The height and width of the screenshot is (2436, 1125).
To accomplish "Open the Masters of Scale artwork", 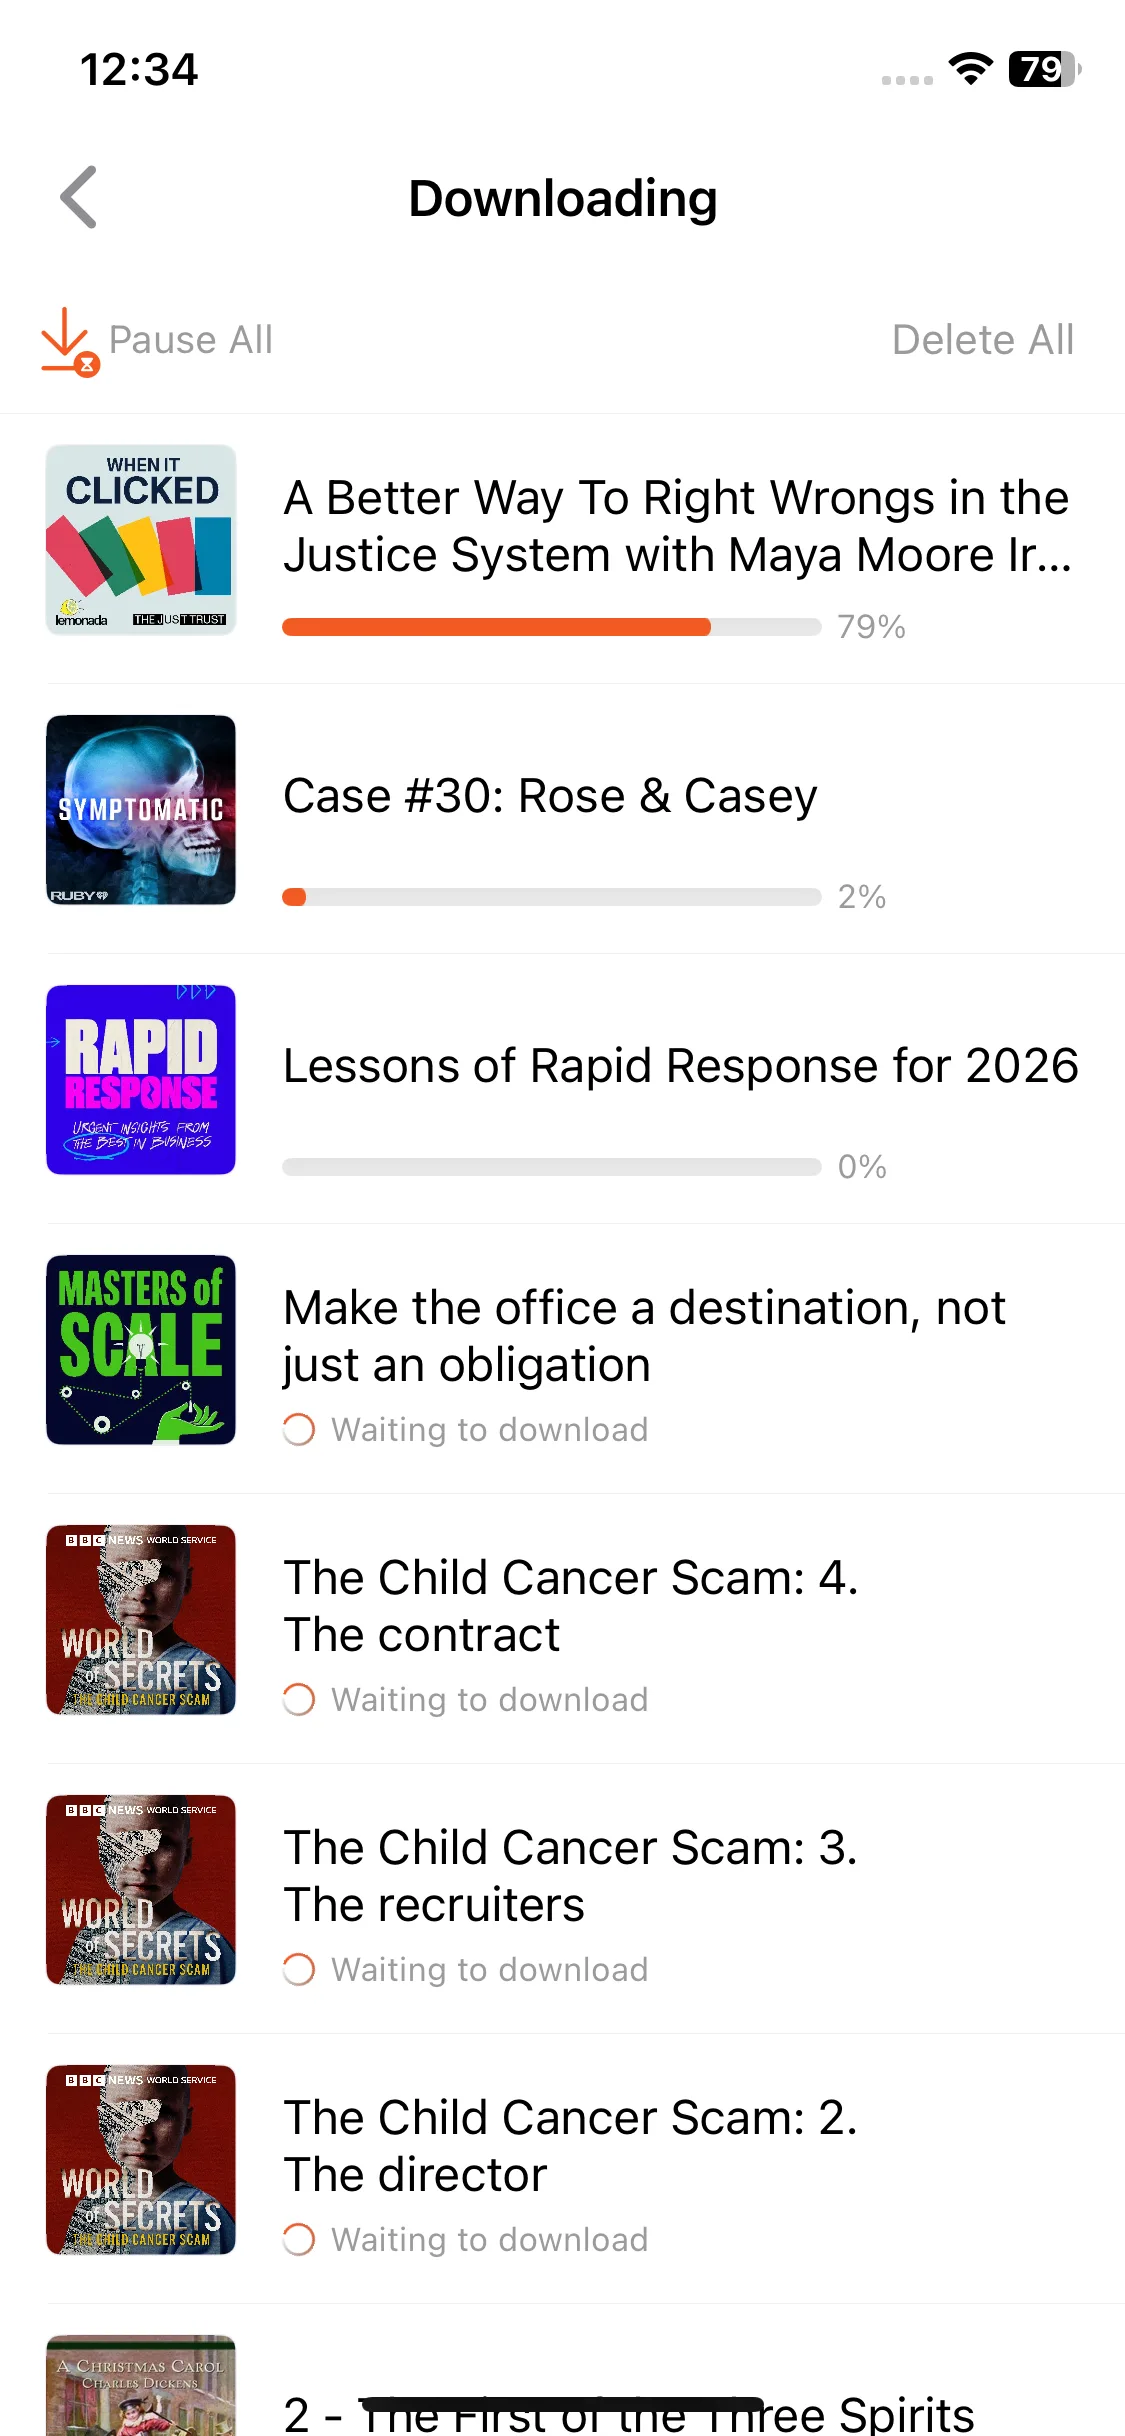I will 141,1350.
